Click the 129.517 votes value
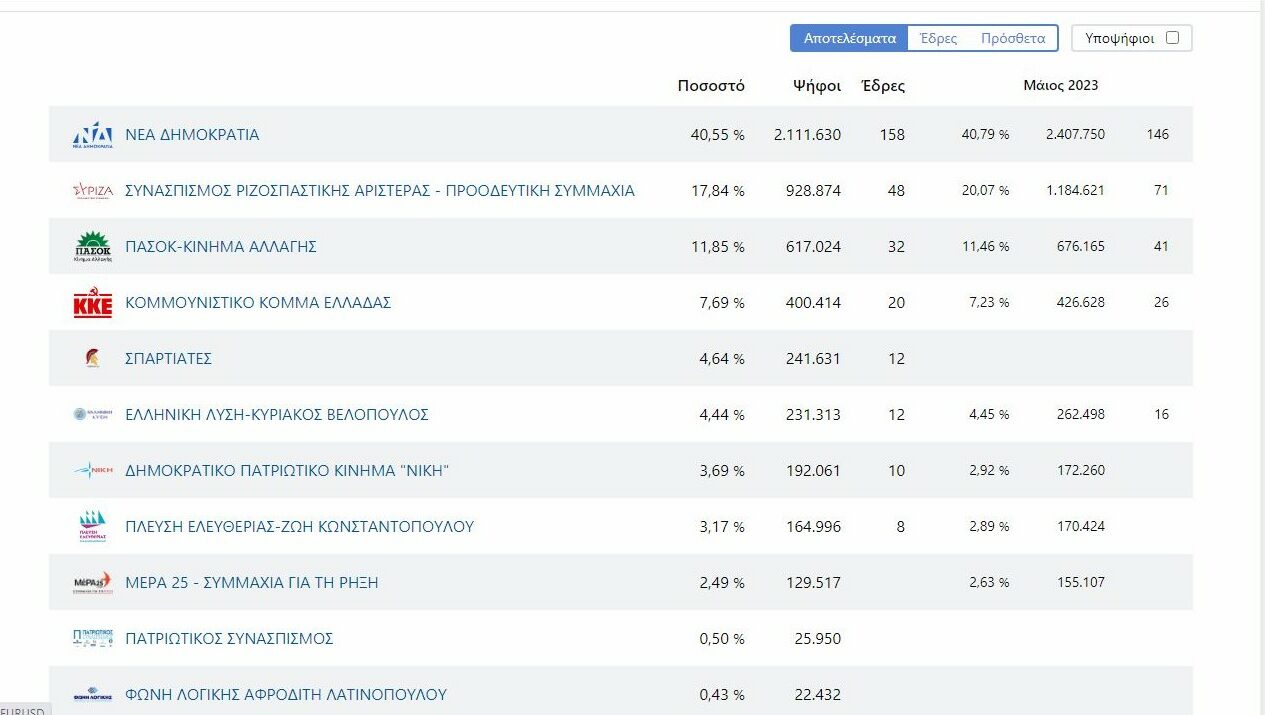Screen dimensions: 1265x715 click(814, 582)
